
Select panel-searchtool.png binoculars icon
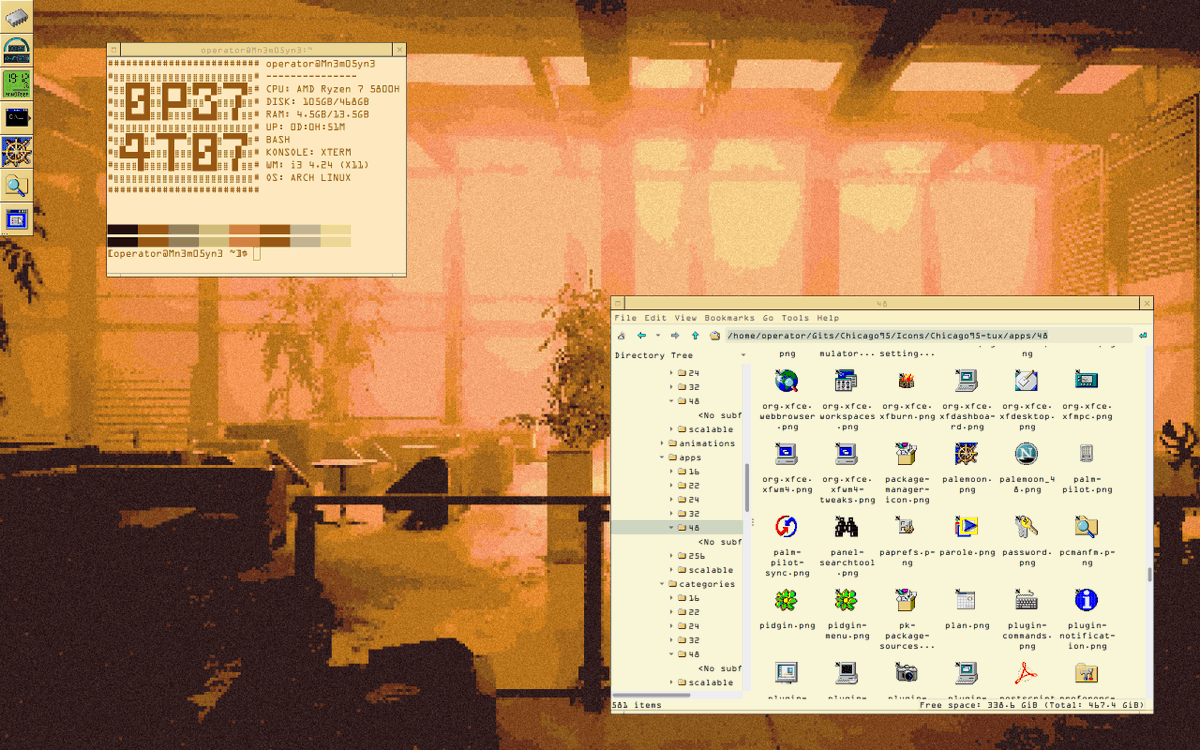pyautogui.click(x=846, y=526)
